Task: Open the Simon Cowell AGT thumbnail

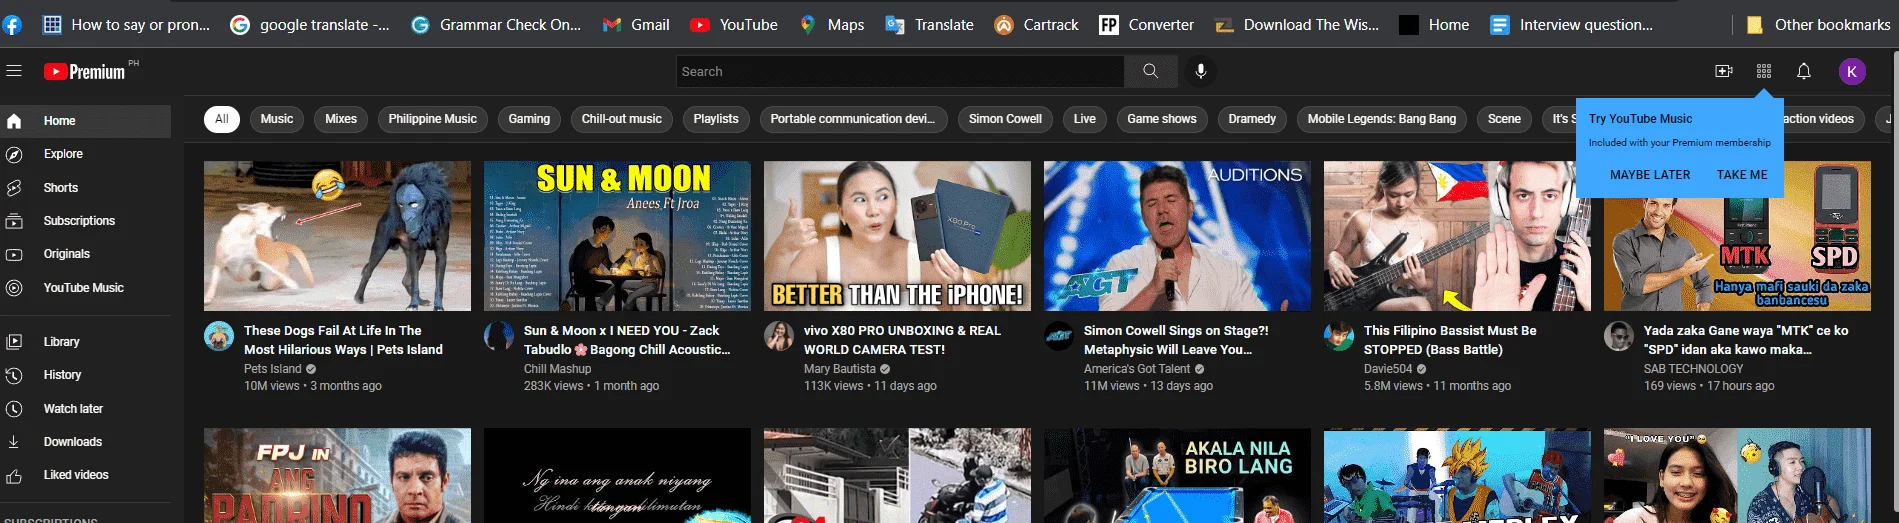Action: [1177, 236]
